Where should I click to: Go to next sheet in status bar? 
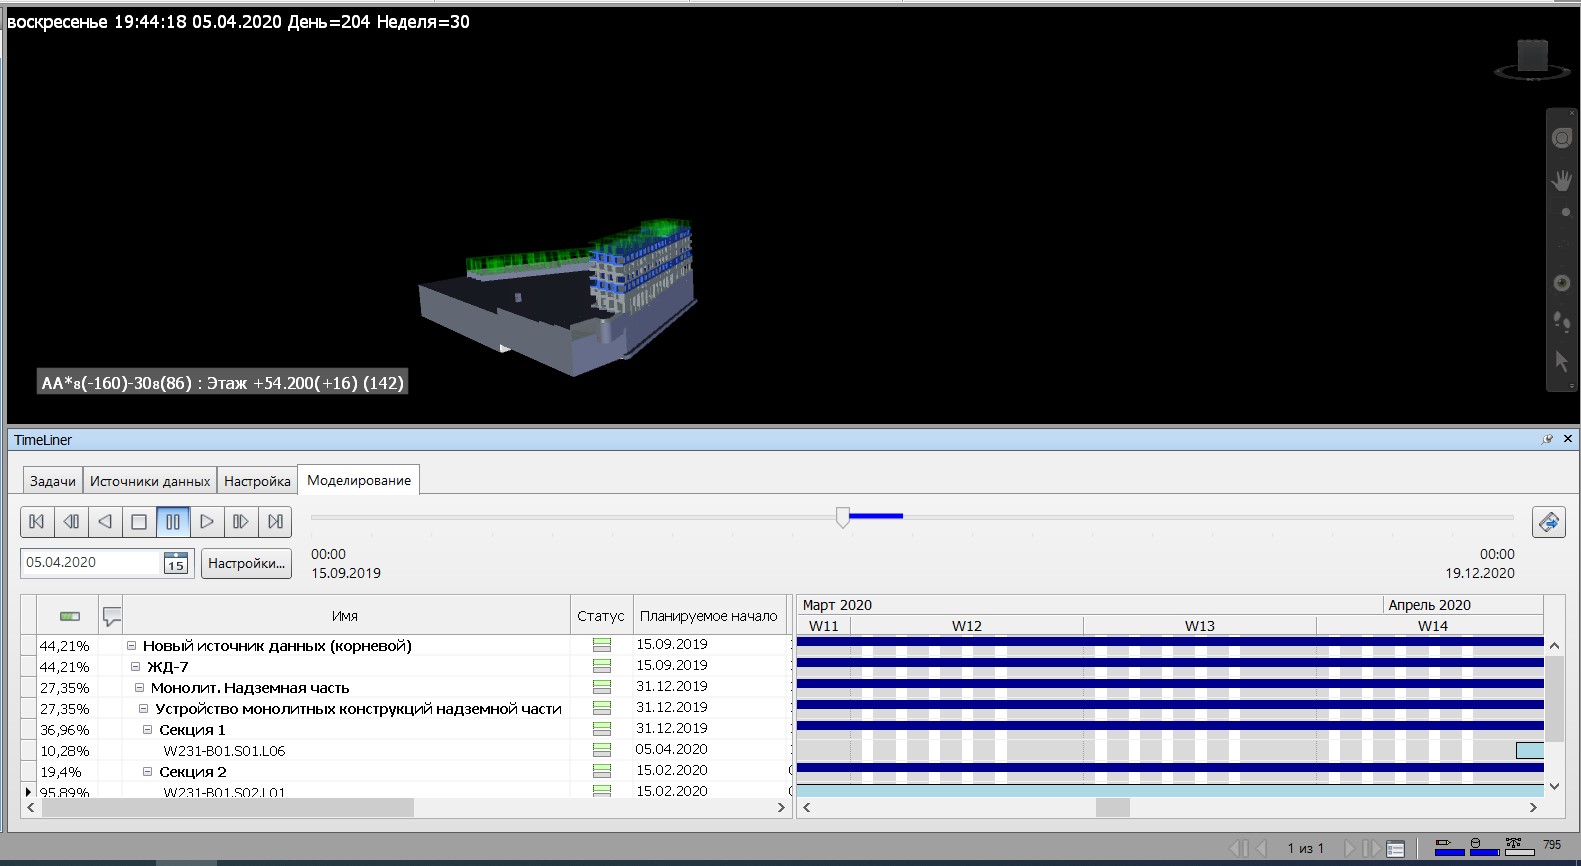[1349, 848]
